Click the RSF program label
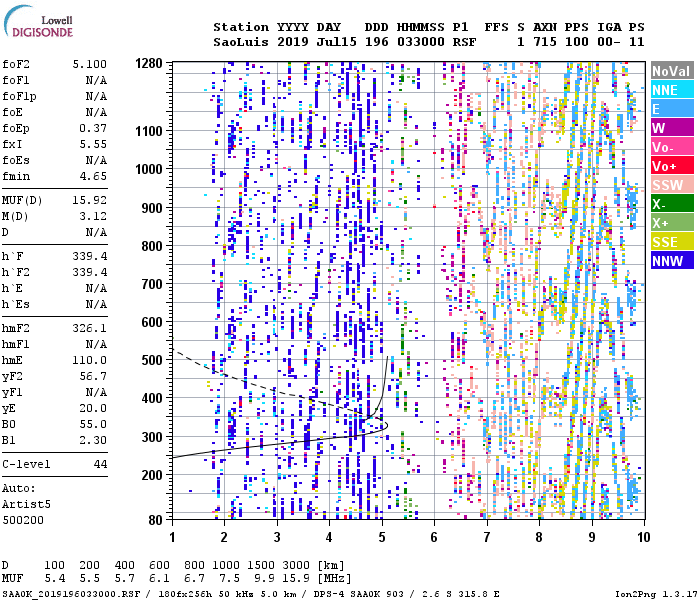700x600 pixels. pyautogui.click(x=464, y=42)
